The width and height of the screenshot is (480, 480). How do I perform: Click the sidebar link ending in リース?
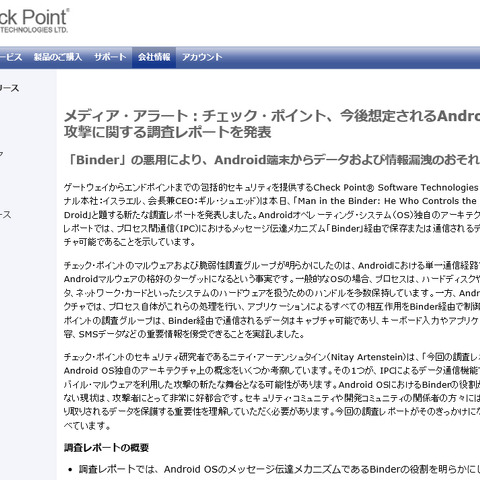tap(9, 88)
